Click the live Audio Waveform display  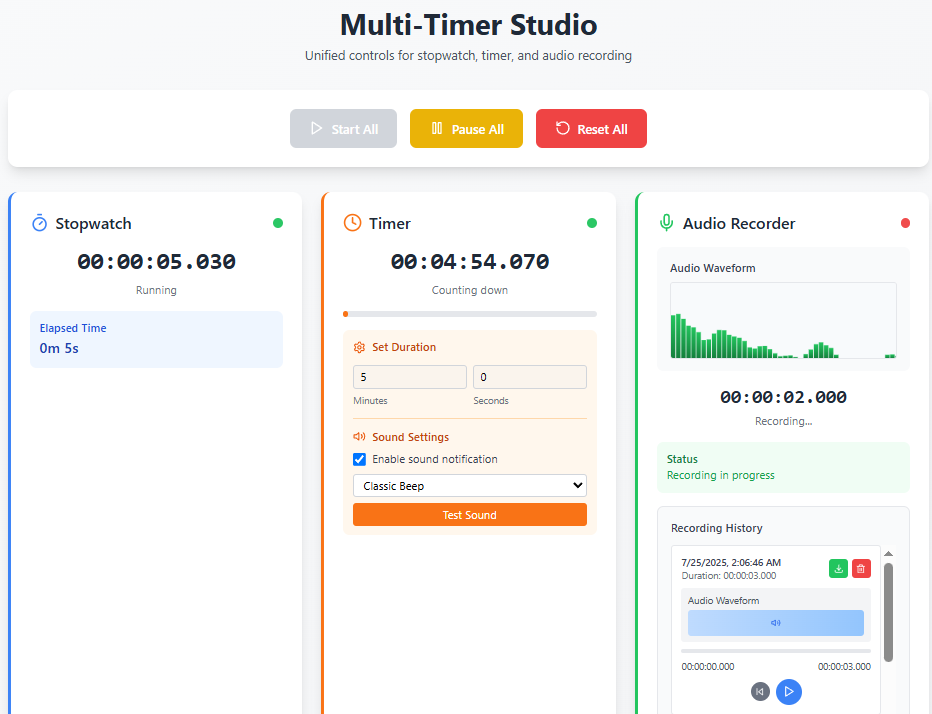click(x=783, y=320)
